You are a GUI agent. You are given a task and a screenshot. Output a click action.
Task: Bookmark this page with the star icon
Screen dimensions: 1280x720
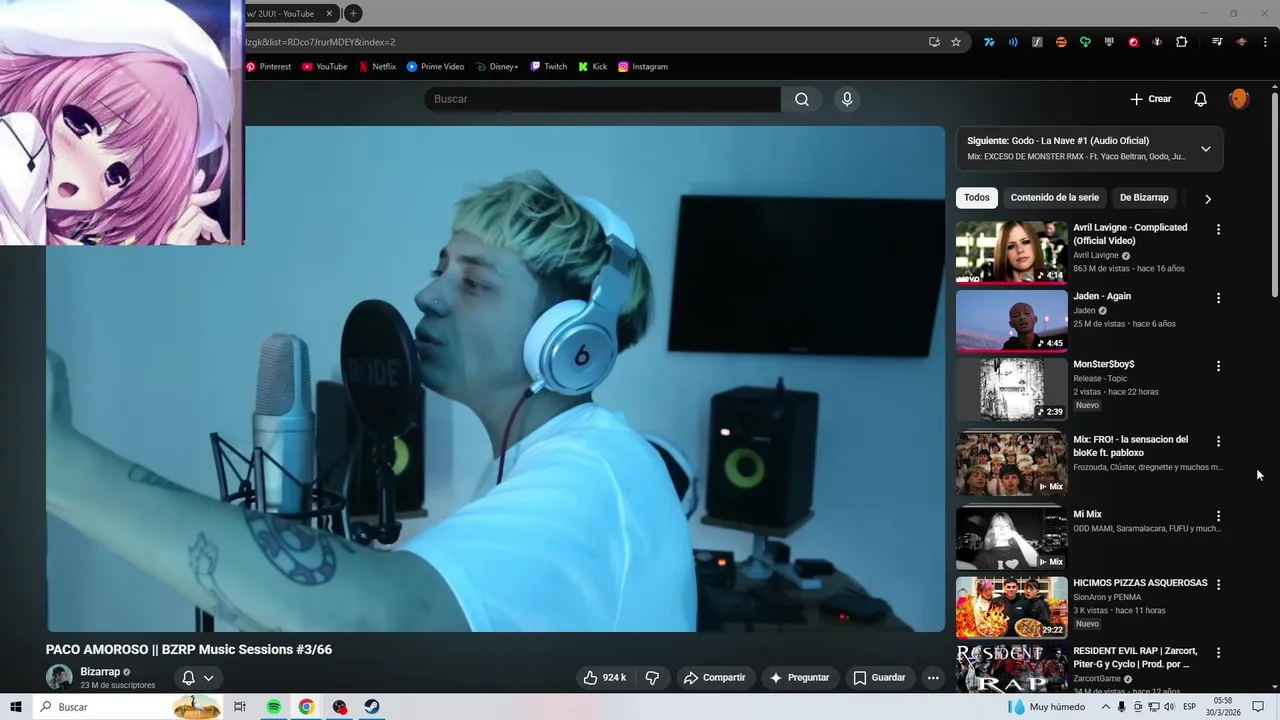(956, 42)
